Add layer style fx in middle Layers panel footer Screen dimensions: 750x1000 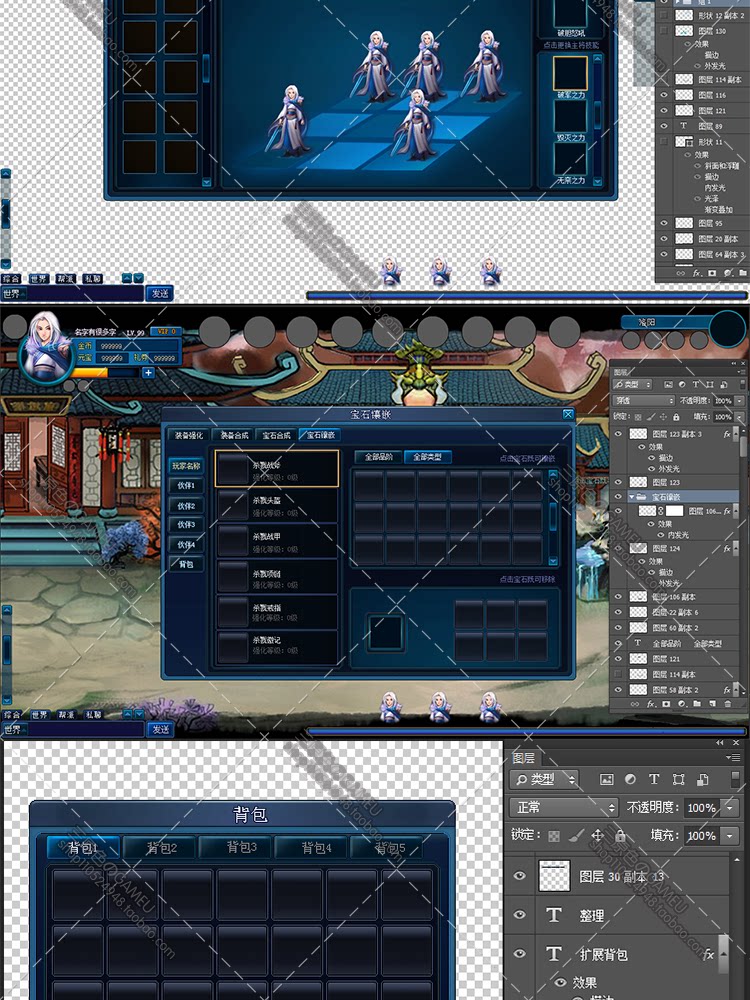[x=651, y=704]
